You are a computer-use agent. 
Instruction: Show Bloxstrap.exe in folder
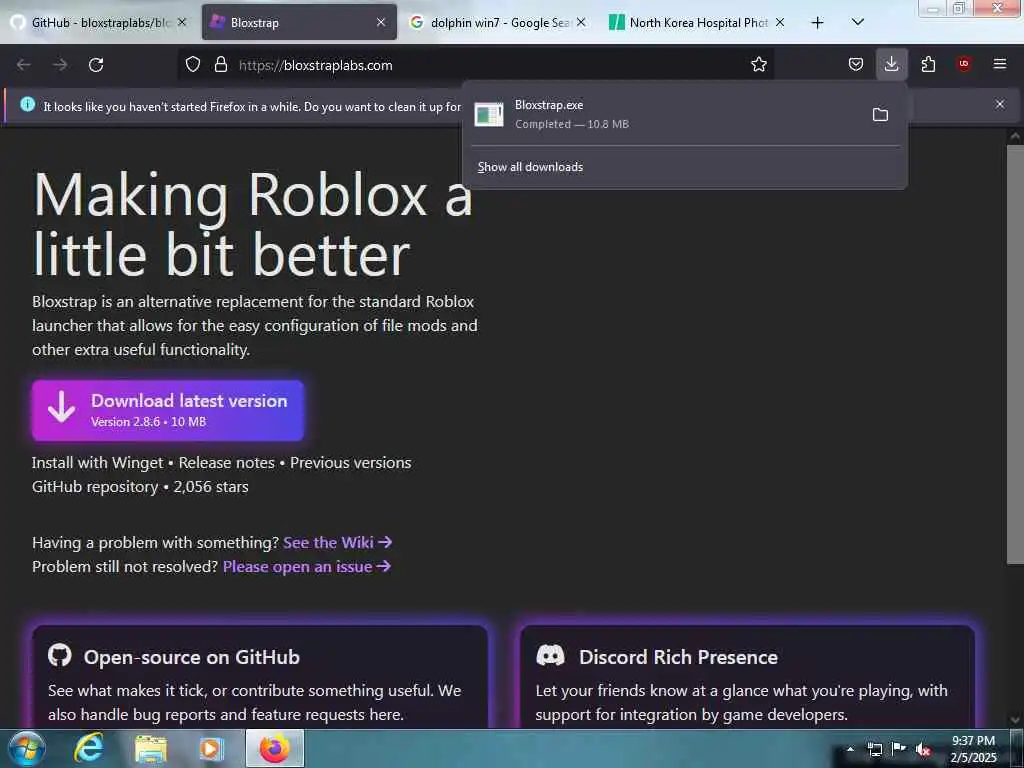(x=880, y=115)
